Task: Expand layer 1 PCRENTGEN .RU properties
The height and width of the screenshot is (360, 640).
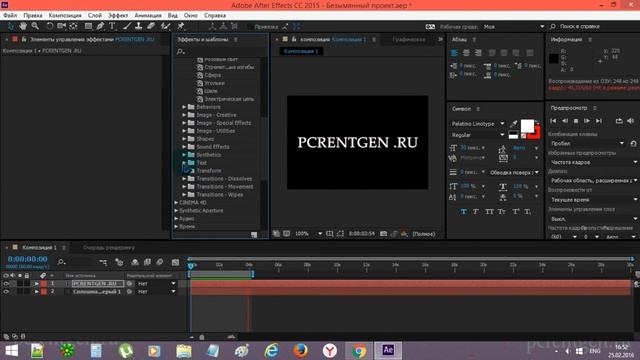Action: click(37, 283)
